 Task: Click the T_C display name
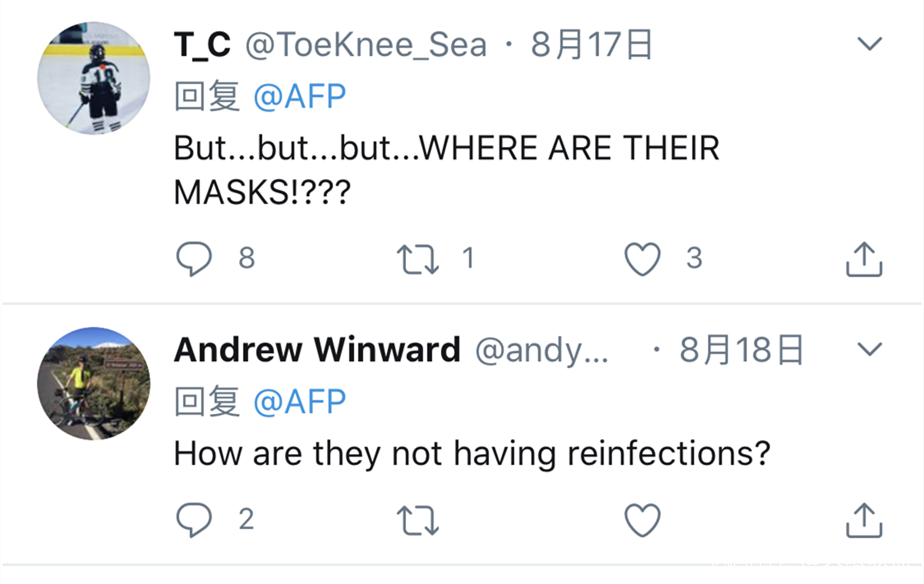pyautogui.click(x=202, y=45)
